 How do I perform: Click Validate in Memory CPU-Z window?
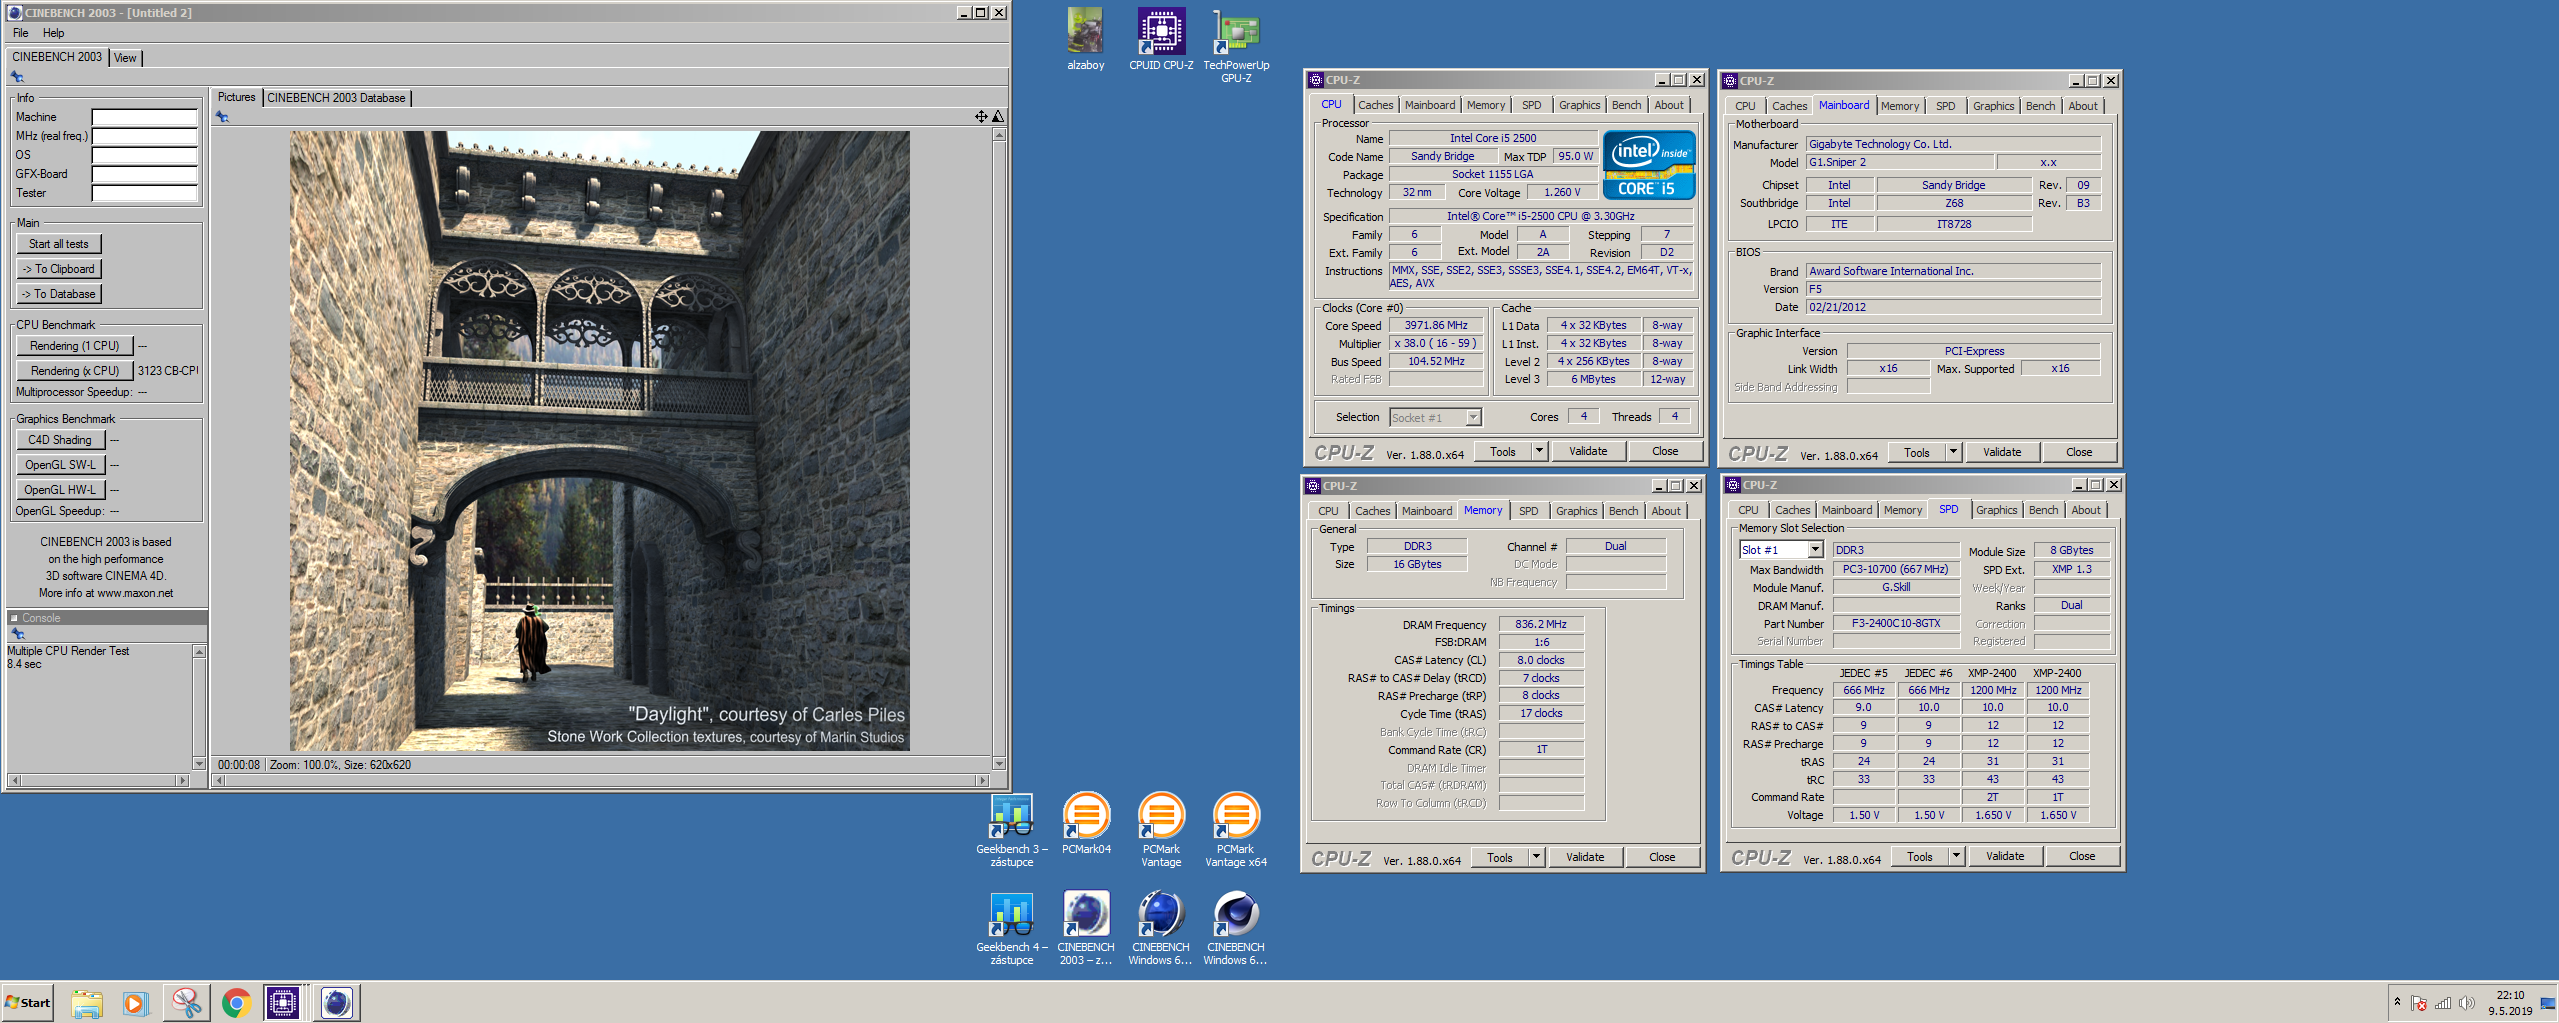click(1585, 858)
